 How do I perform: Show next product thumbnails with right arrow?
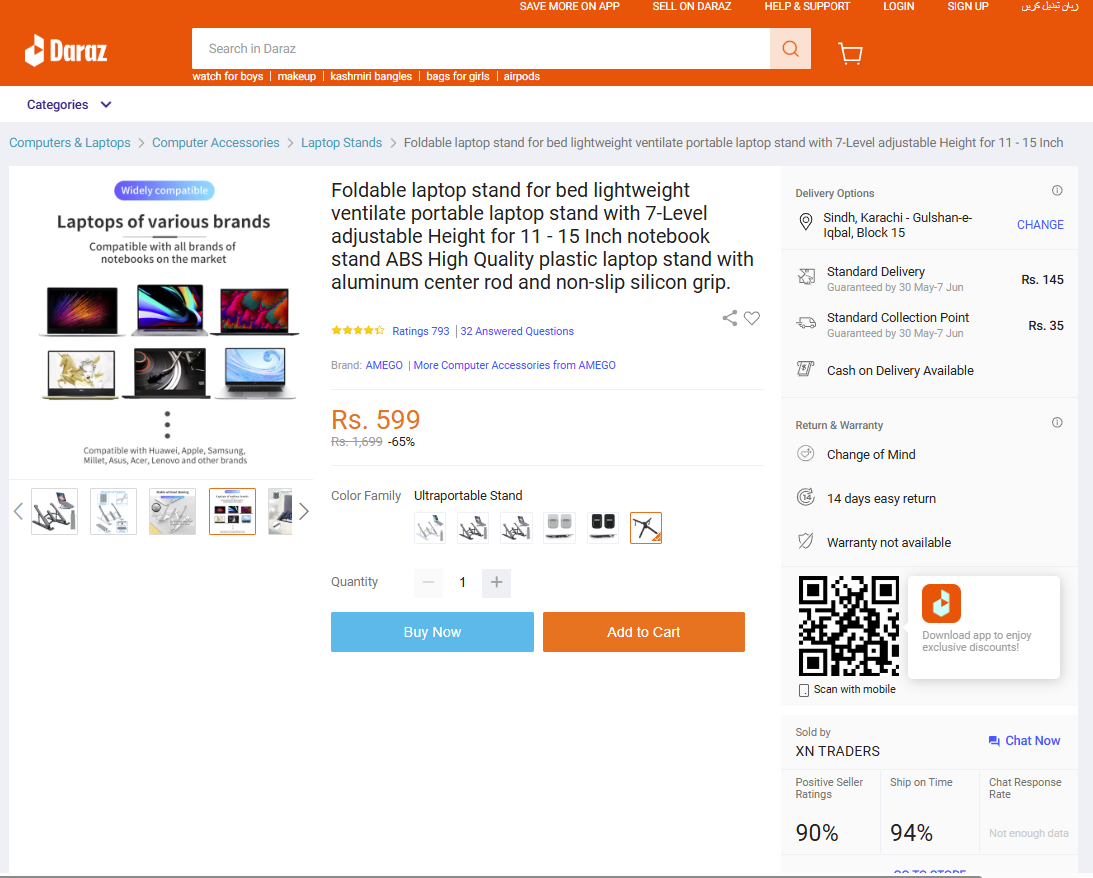304,511
